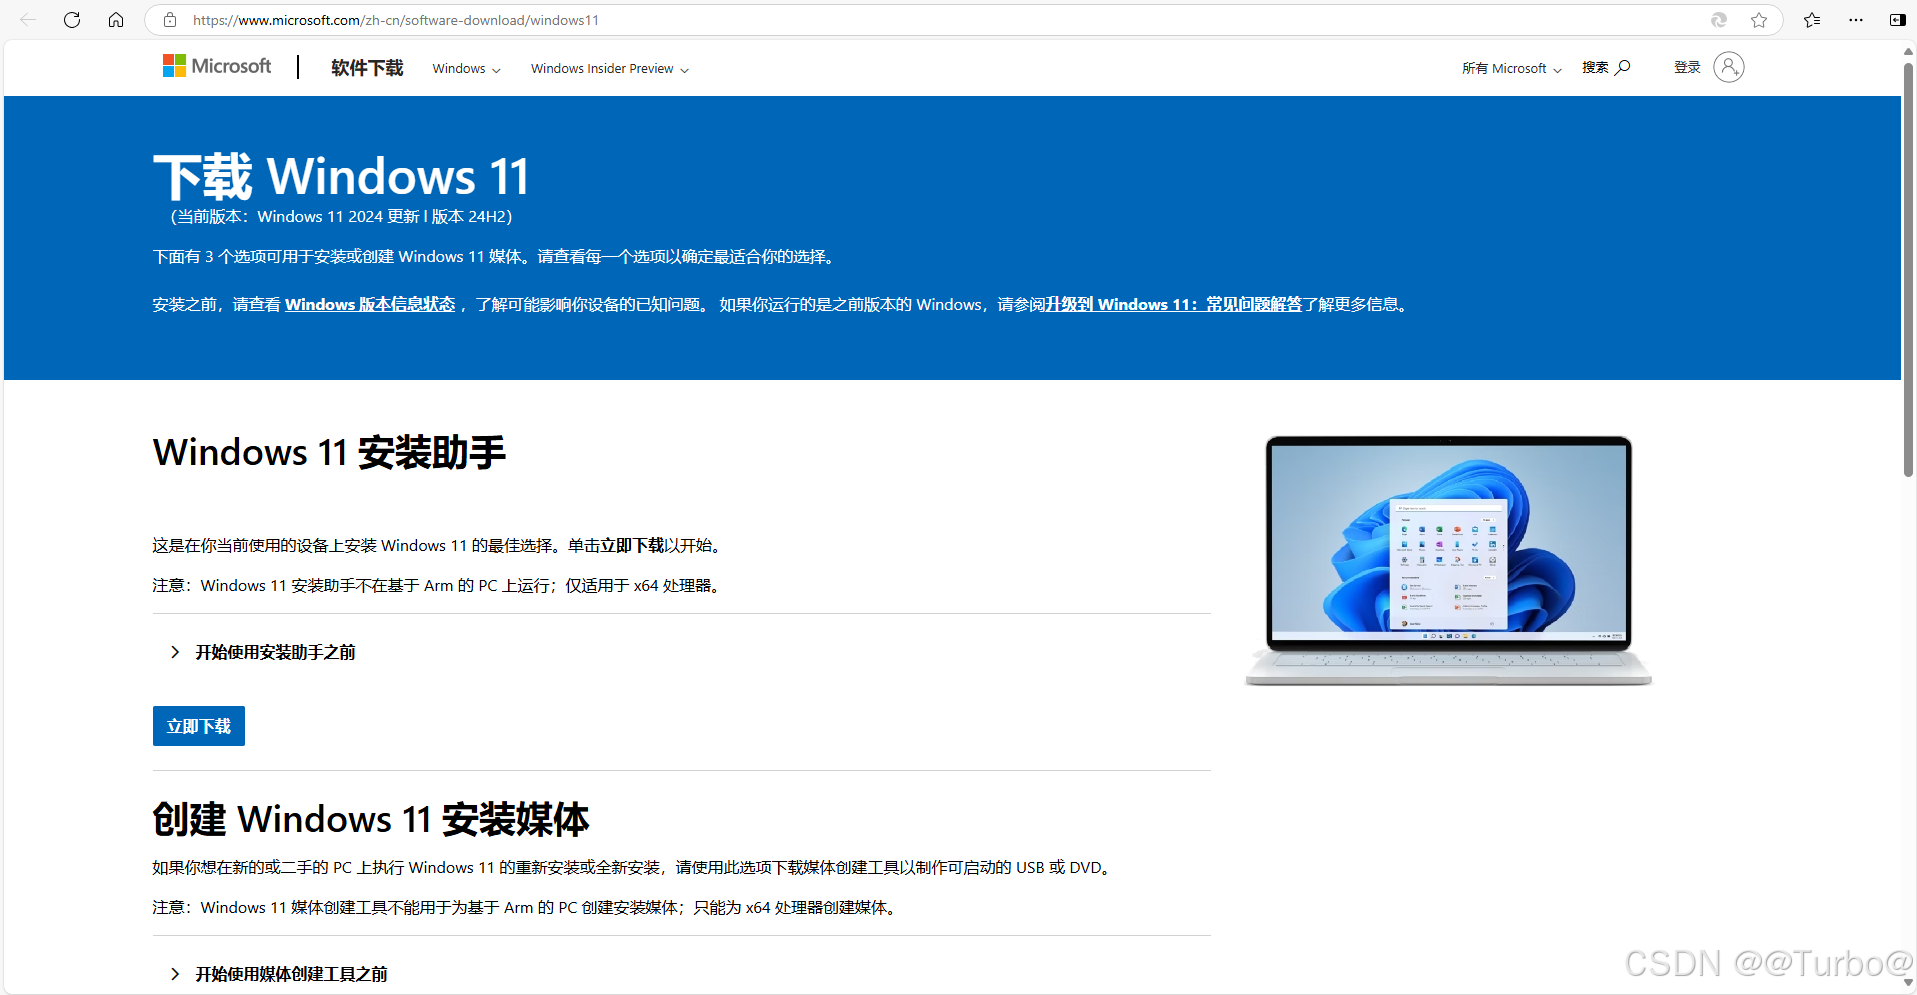Screen dimensions: 1917x995
Task: Open the 所有 Microsoft dropdown
Action: click(1510, 69)
